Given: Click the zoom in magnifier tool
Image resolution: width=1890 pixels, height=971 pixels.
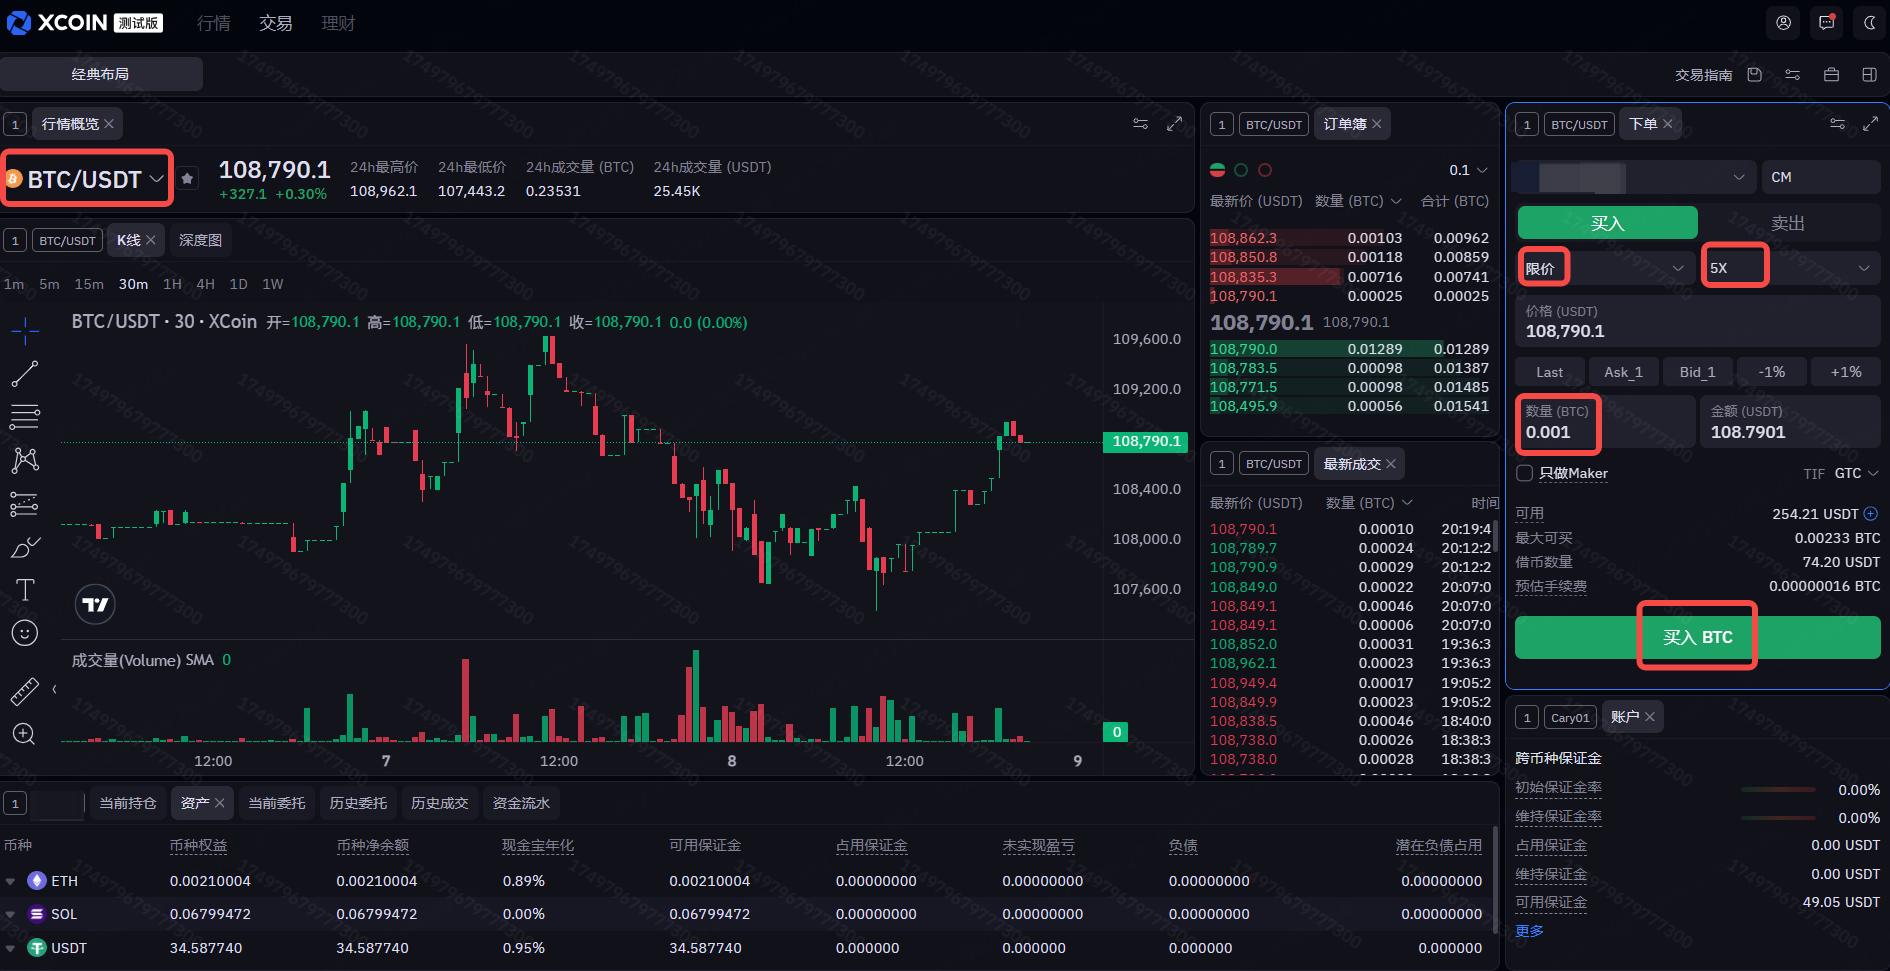Looking at the screenshot, I should (25, 734).
